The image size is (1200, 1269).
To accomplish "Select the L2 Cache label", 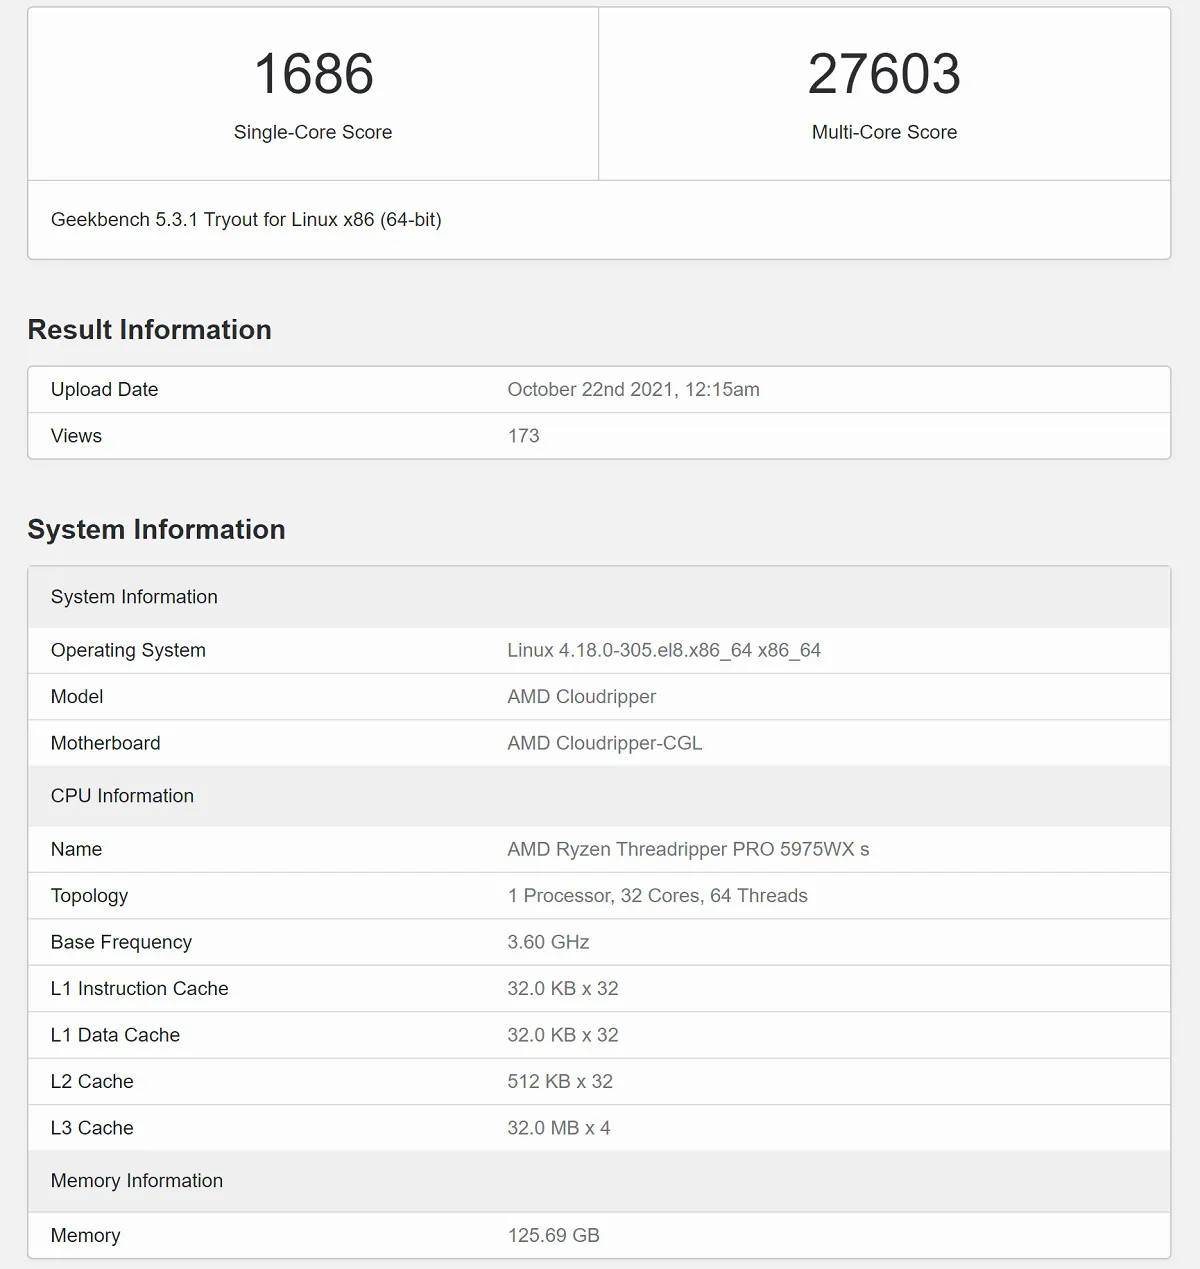I will [x=92, y=1081].
